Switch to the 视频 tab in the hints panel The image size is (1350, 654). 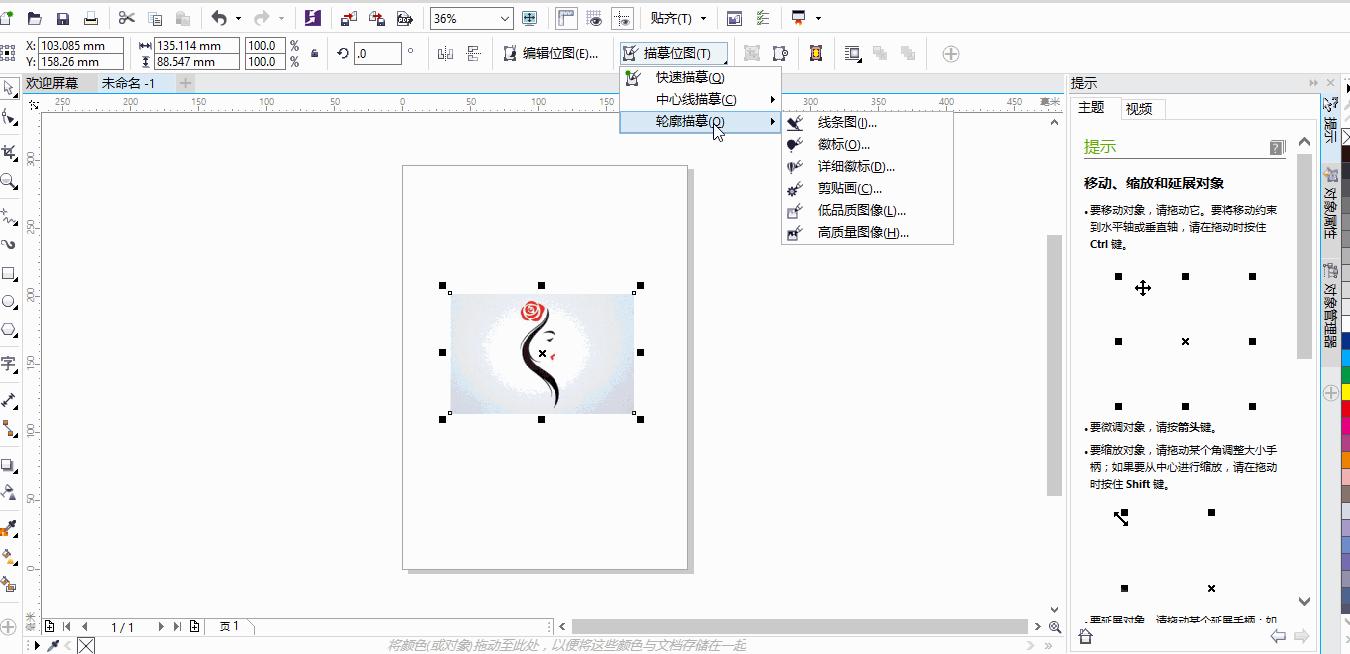(1140, 109)
